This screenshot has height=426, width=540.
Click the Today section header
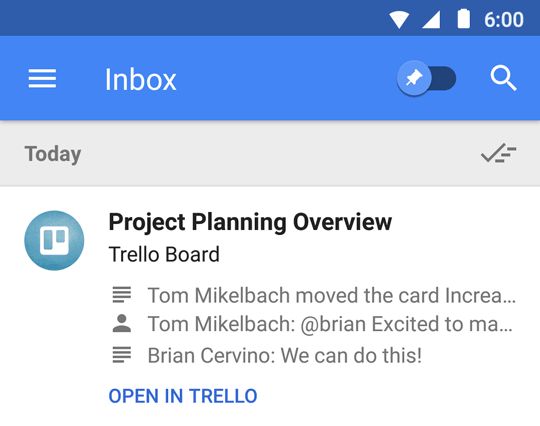pyautogui.click(x=53, y=154)
